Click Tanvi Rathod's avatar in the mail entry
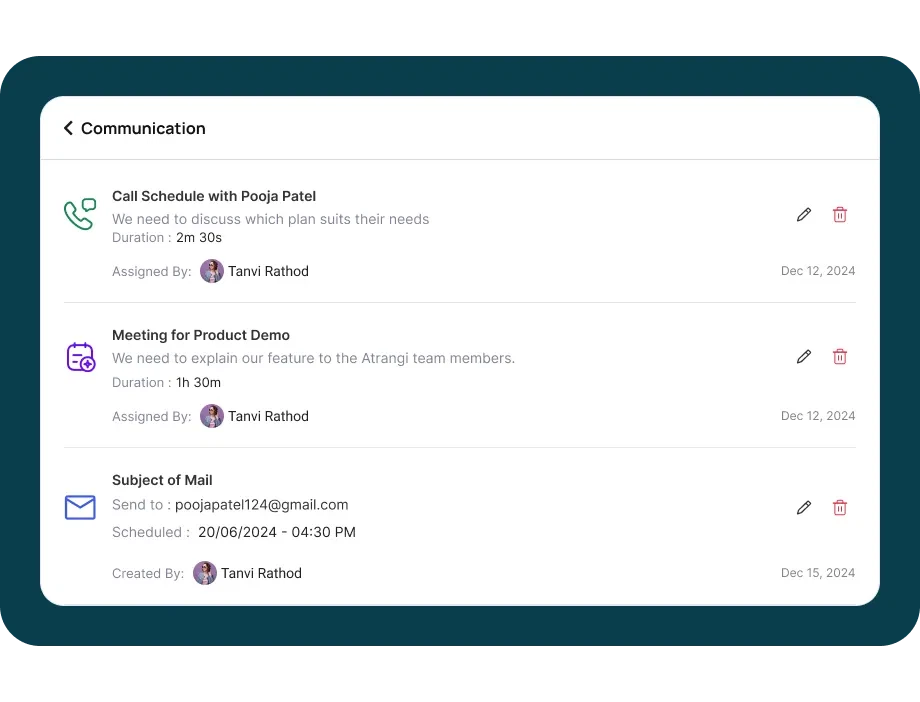Image resolution: width=920 pixels, height=702 pixels. tap(205, 573)
